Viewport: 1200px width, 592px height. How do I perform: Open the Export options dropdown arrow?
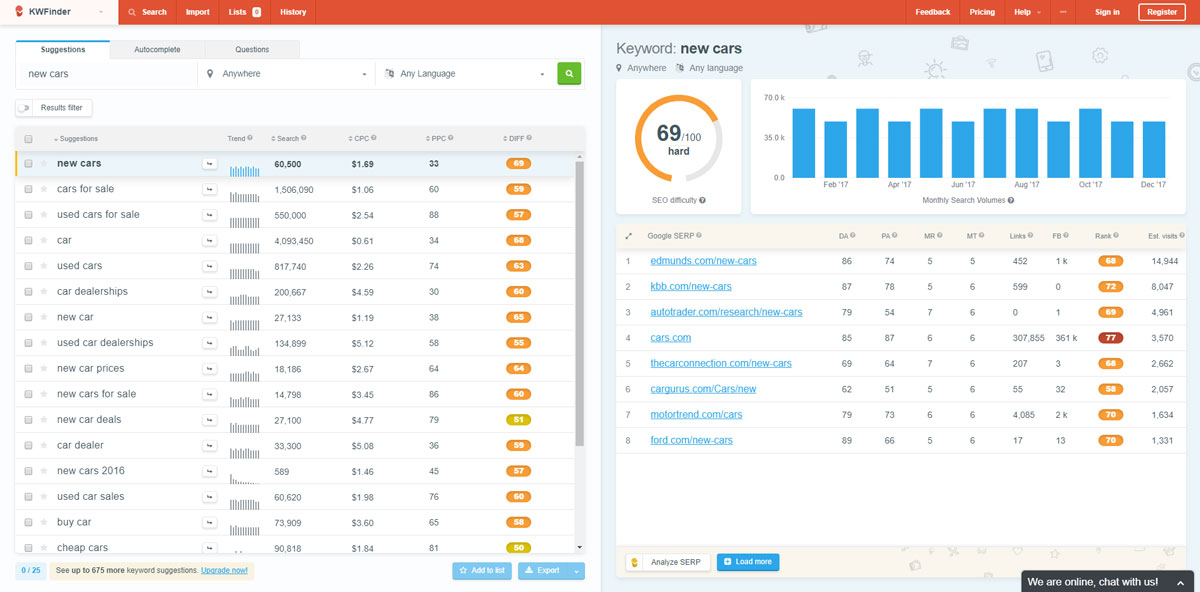click(x=575, y=570)
